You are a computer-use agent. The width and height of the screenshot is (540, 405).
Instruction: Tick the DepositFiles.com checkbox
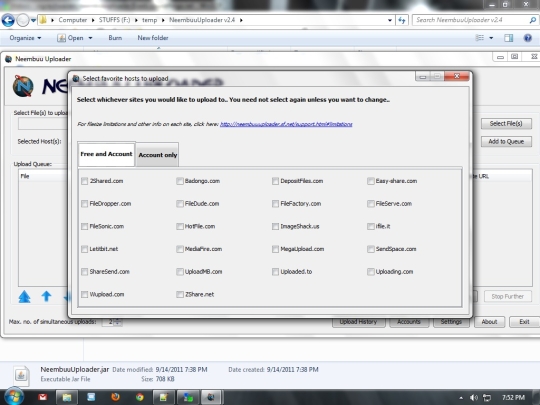point(275,181)
